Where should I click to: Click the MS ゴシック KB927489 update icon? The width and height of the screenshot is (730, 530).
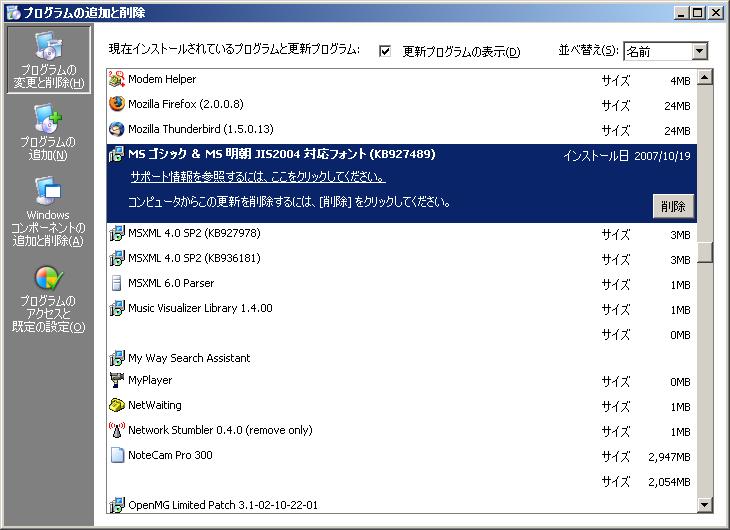(117, 154)
